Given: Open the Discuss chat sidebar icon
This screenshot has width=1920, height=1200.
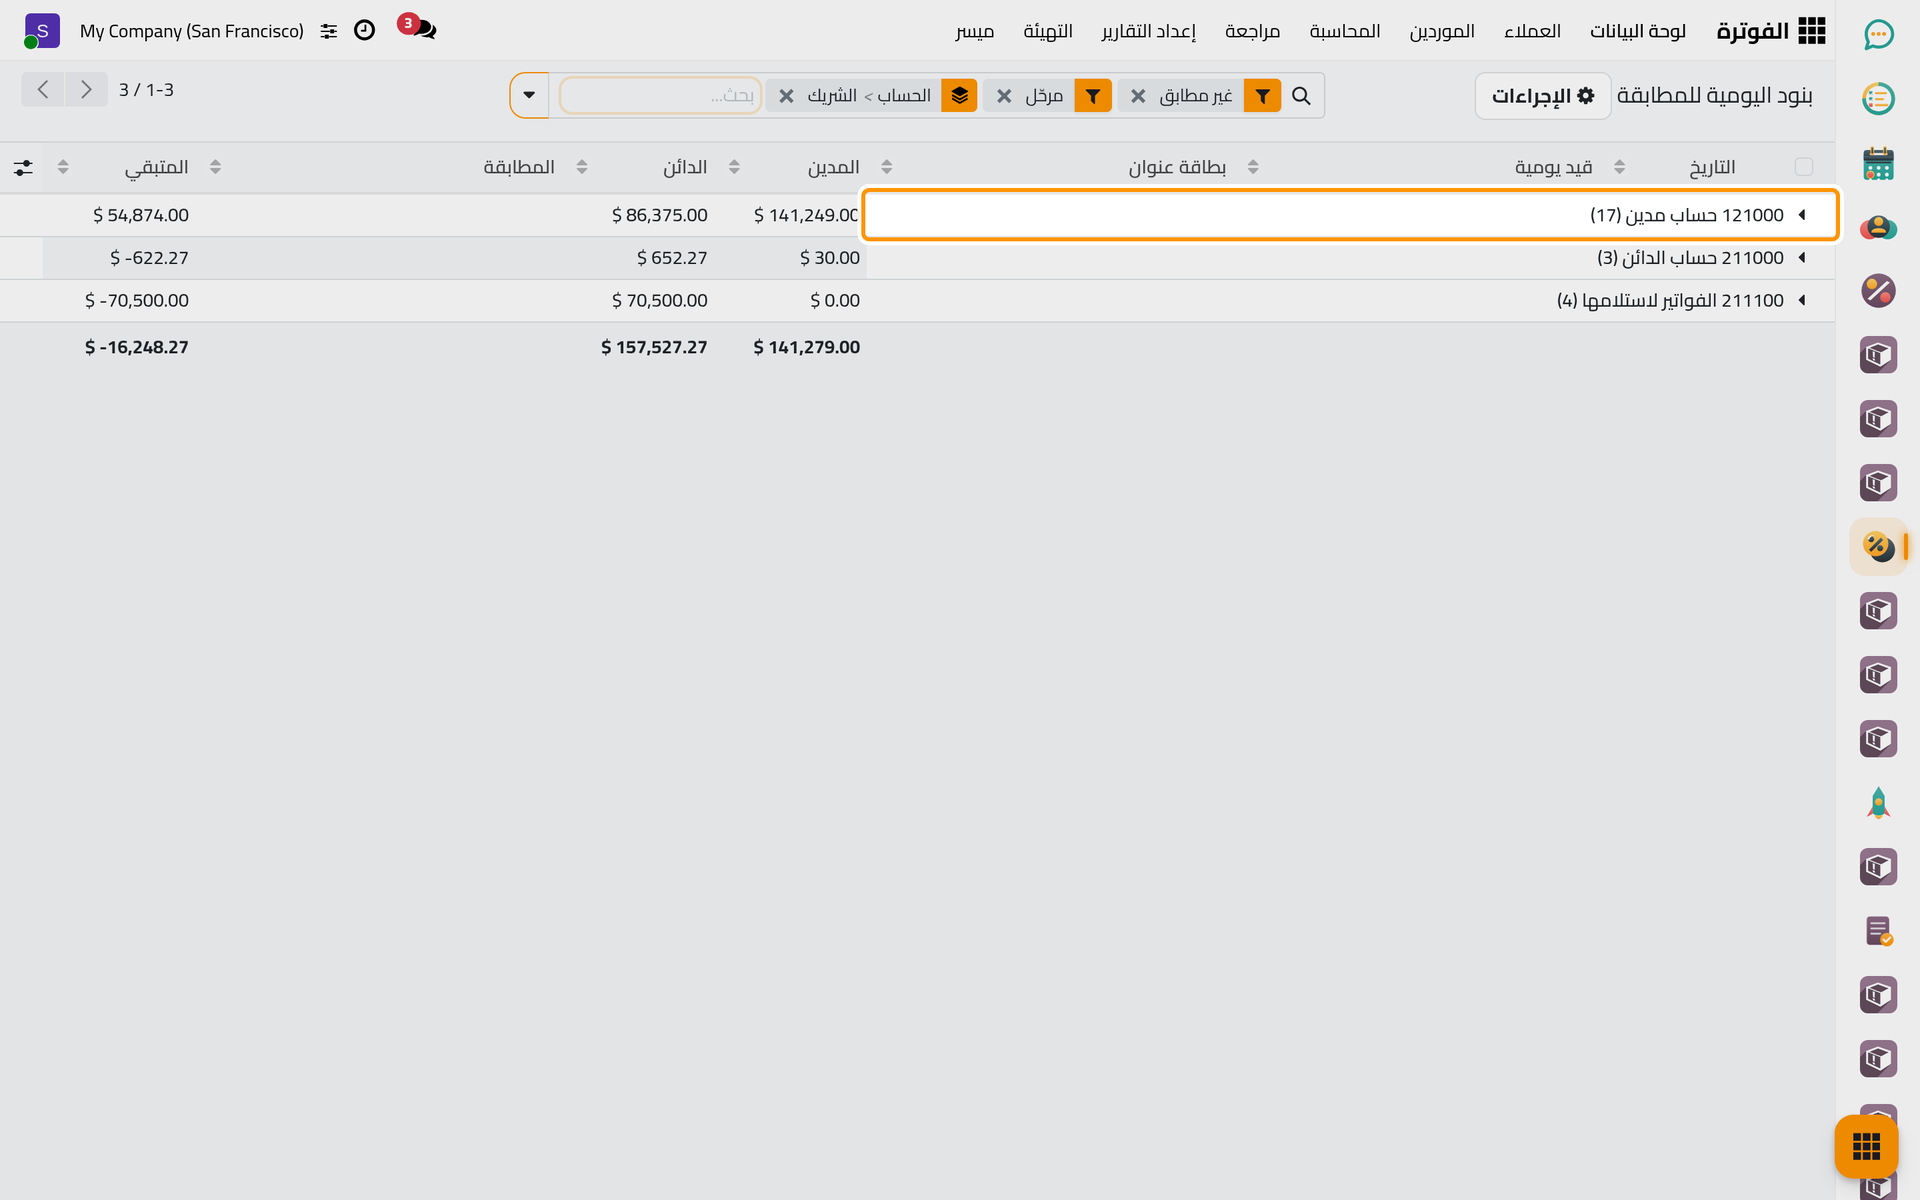Looking at the screenshot, I should tap(1878, 35).
